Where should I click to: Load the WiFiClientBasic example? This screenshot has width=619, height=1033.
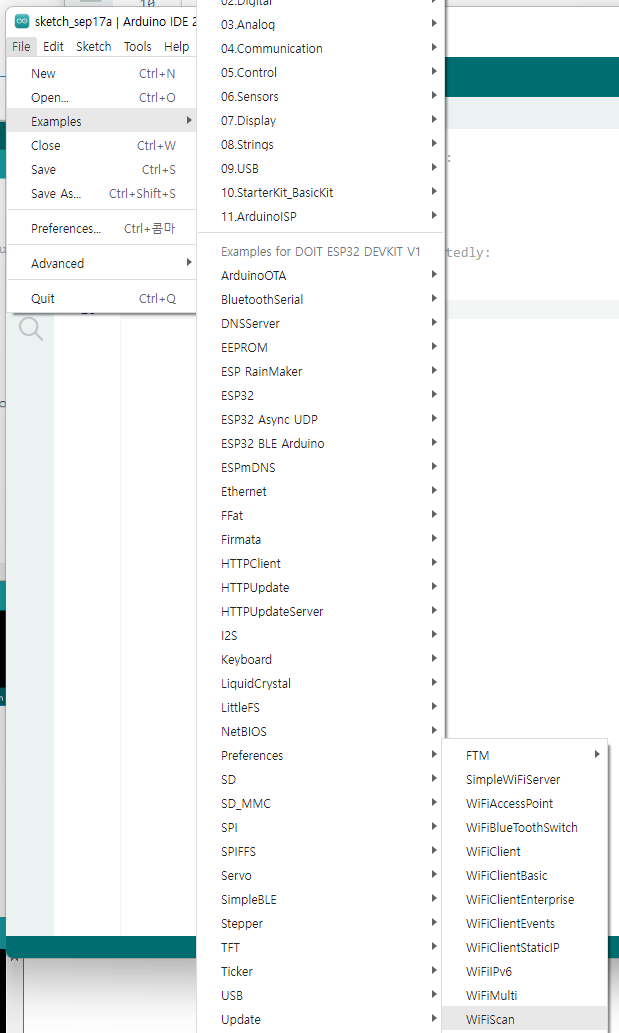point(525,876)
